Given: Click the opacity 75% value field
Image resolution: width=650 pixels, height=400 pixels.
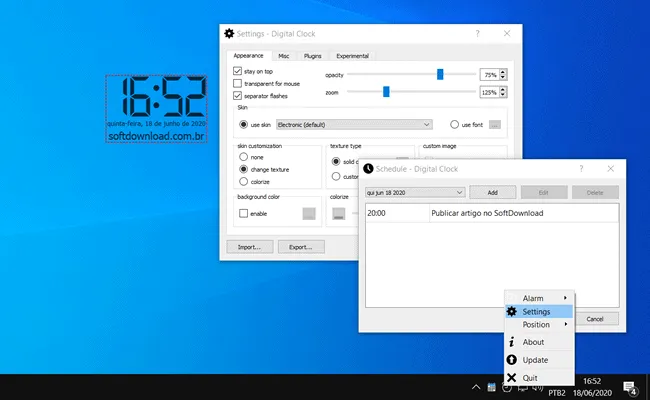Looking at the screenshot, I should pos(490,75).
